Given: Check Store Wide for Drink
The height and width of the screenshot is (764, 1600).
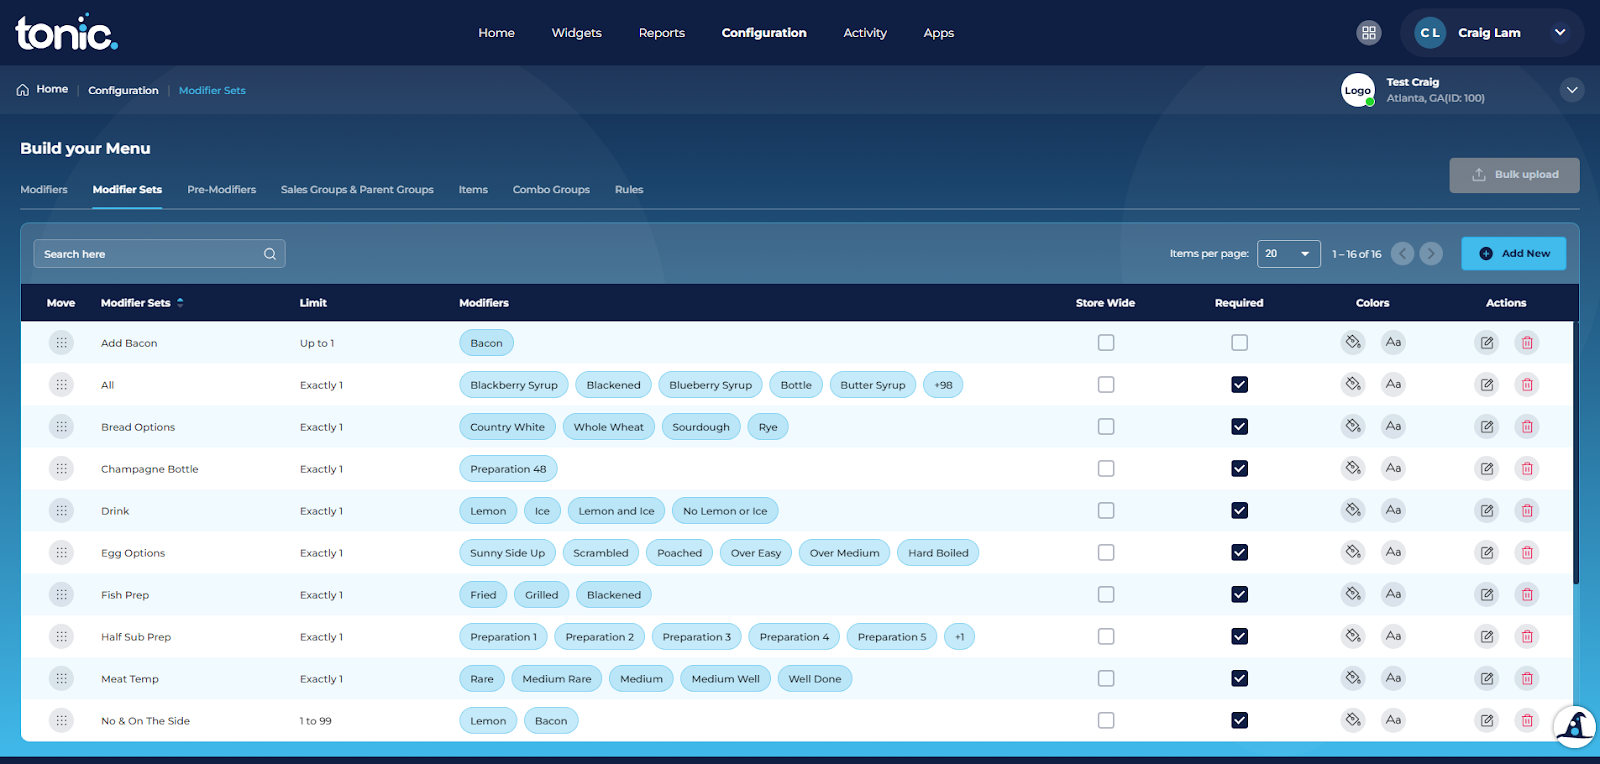Looking at the screenshot, I should click(x=1106, y=511).
